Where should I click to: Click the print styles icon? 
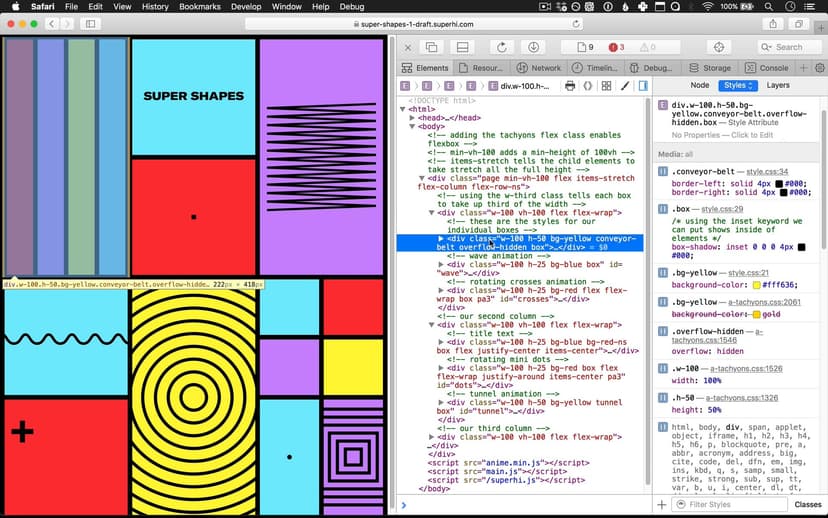coord(570,86)
